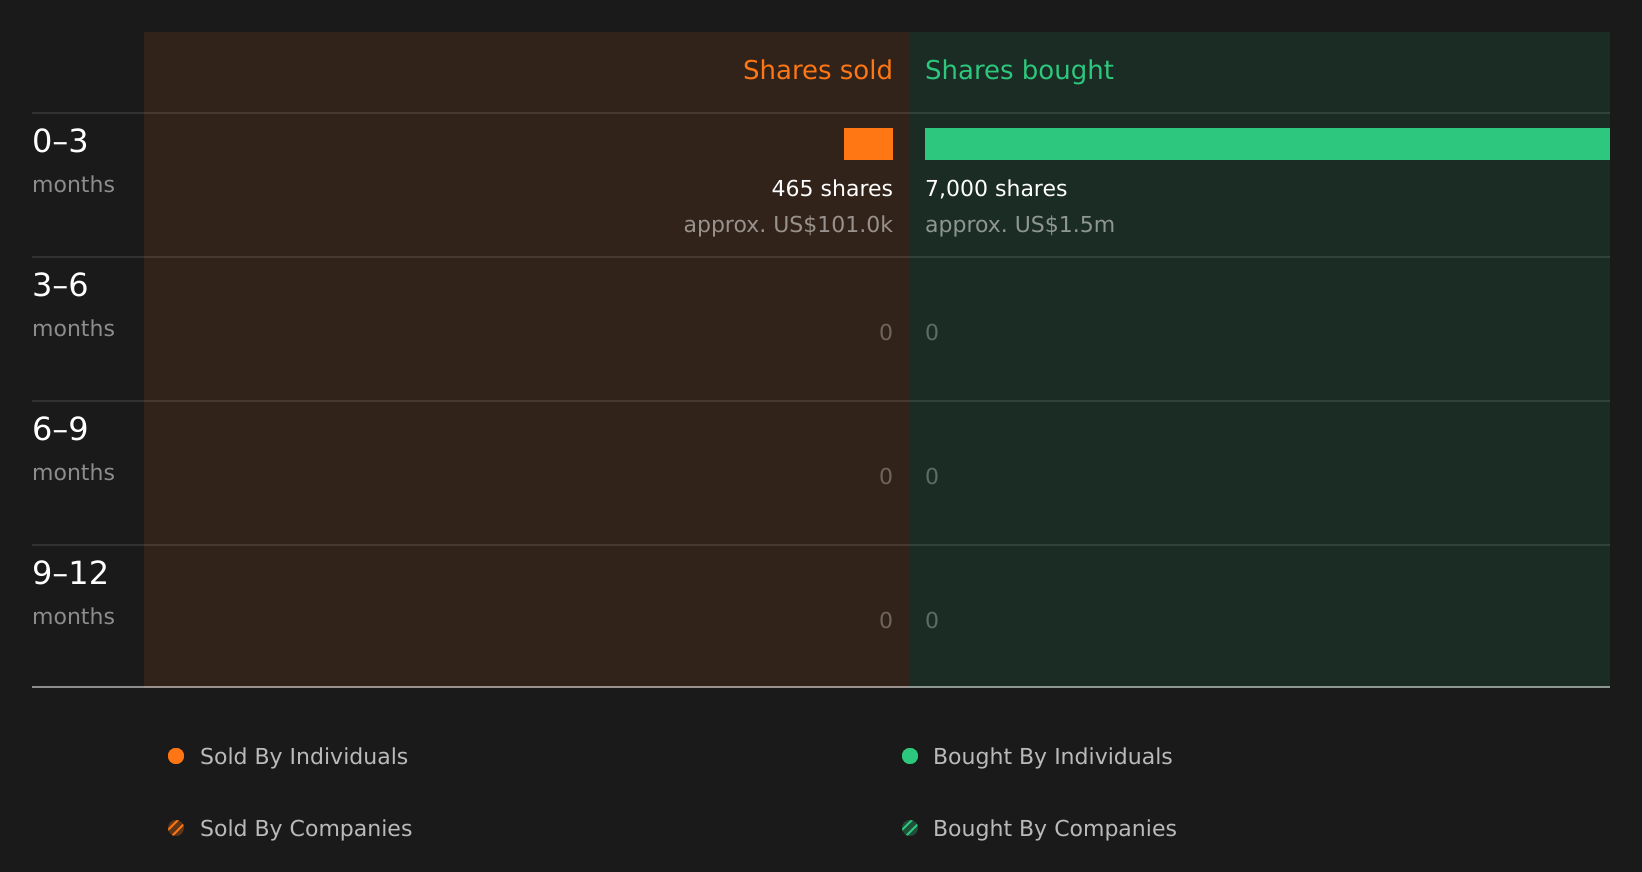Click the green 7,000 shares bought bar
Image resolution: width=1642 pixels, height=872 pixels.
click(x=1267, y=144)
